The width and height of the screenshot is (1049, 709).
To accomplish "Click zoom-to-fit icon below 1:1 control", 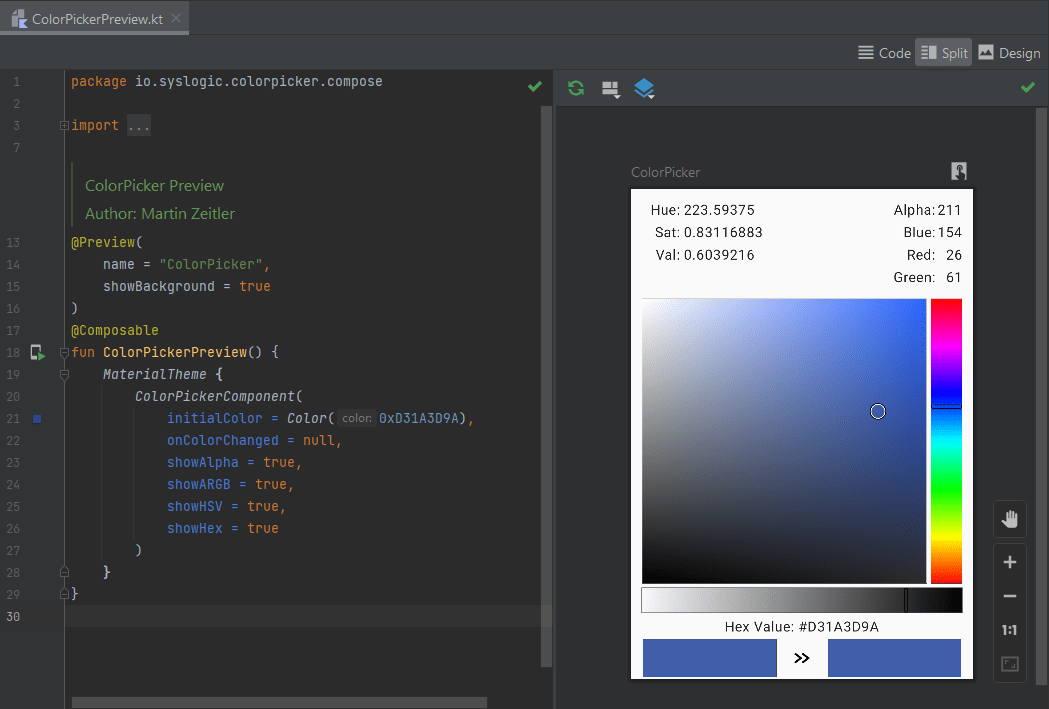I will coord(1009,664).
